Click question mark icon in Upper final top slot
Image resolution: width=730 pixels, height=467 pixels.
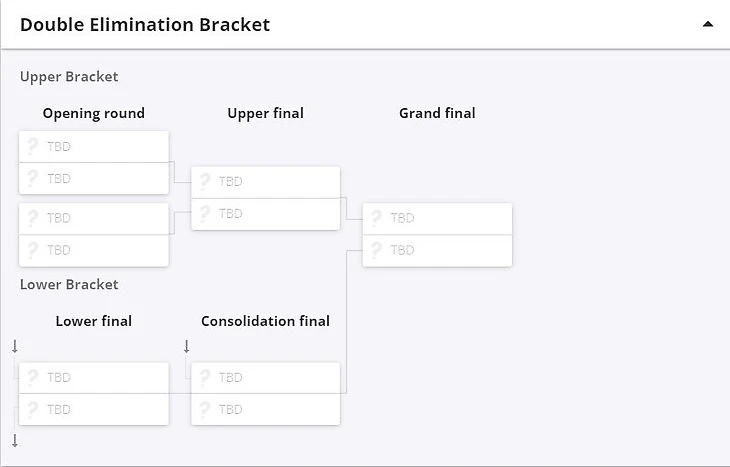(x=204, y=182)
